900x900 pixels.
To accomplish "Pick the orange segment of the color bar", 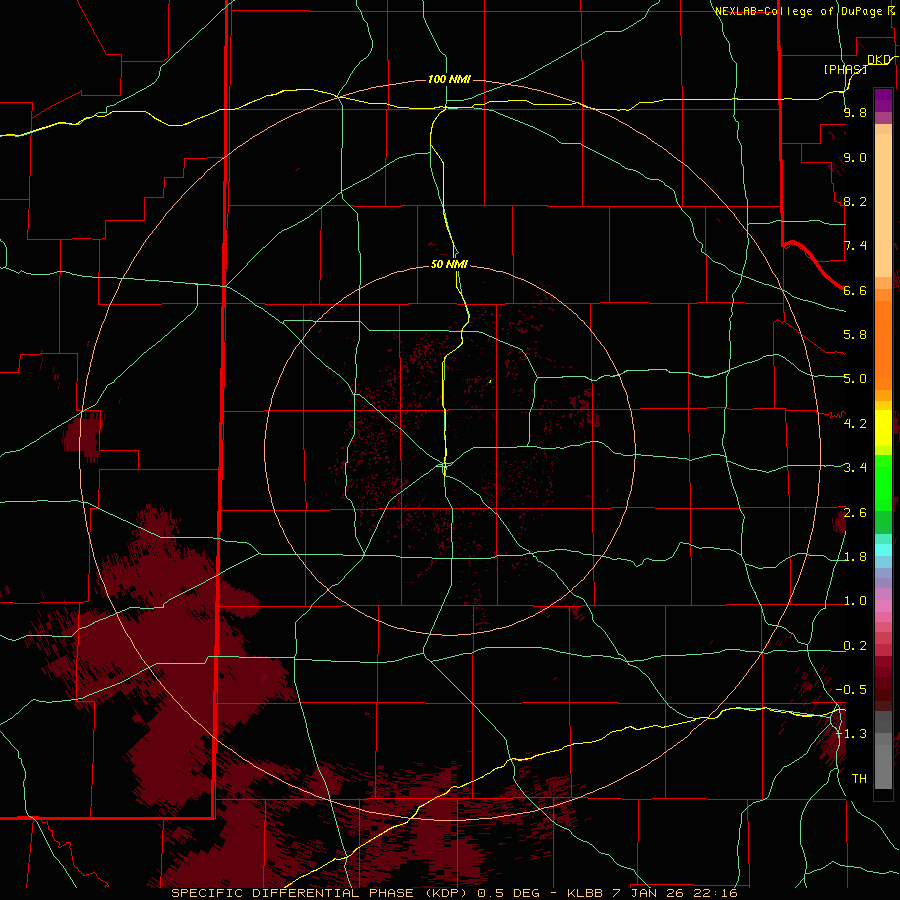I will tap(883, 344).
